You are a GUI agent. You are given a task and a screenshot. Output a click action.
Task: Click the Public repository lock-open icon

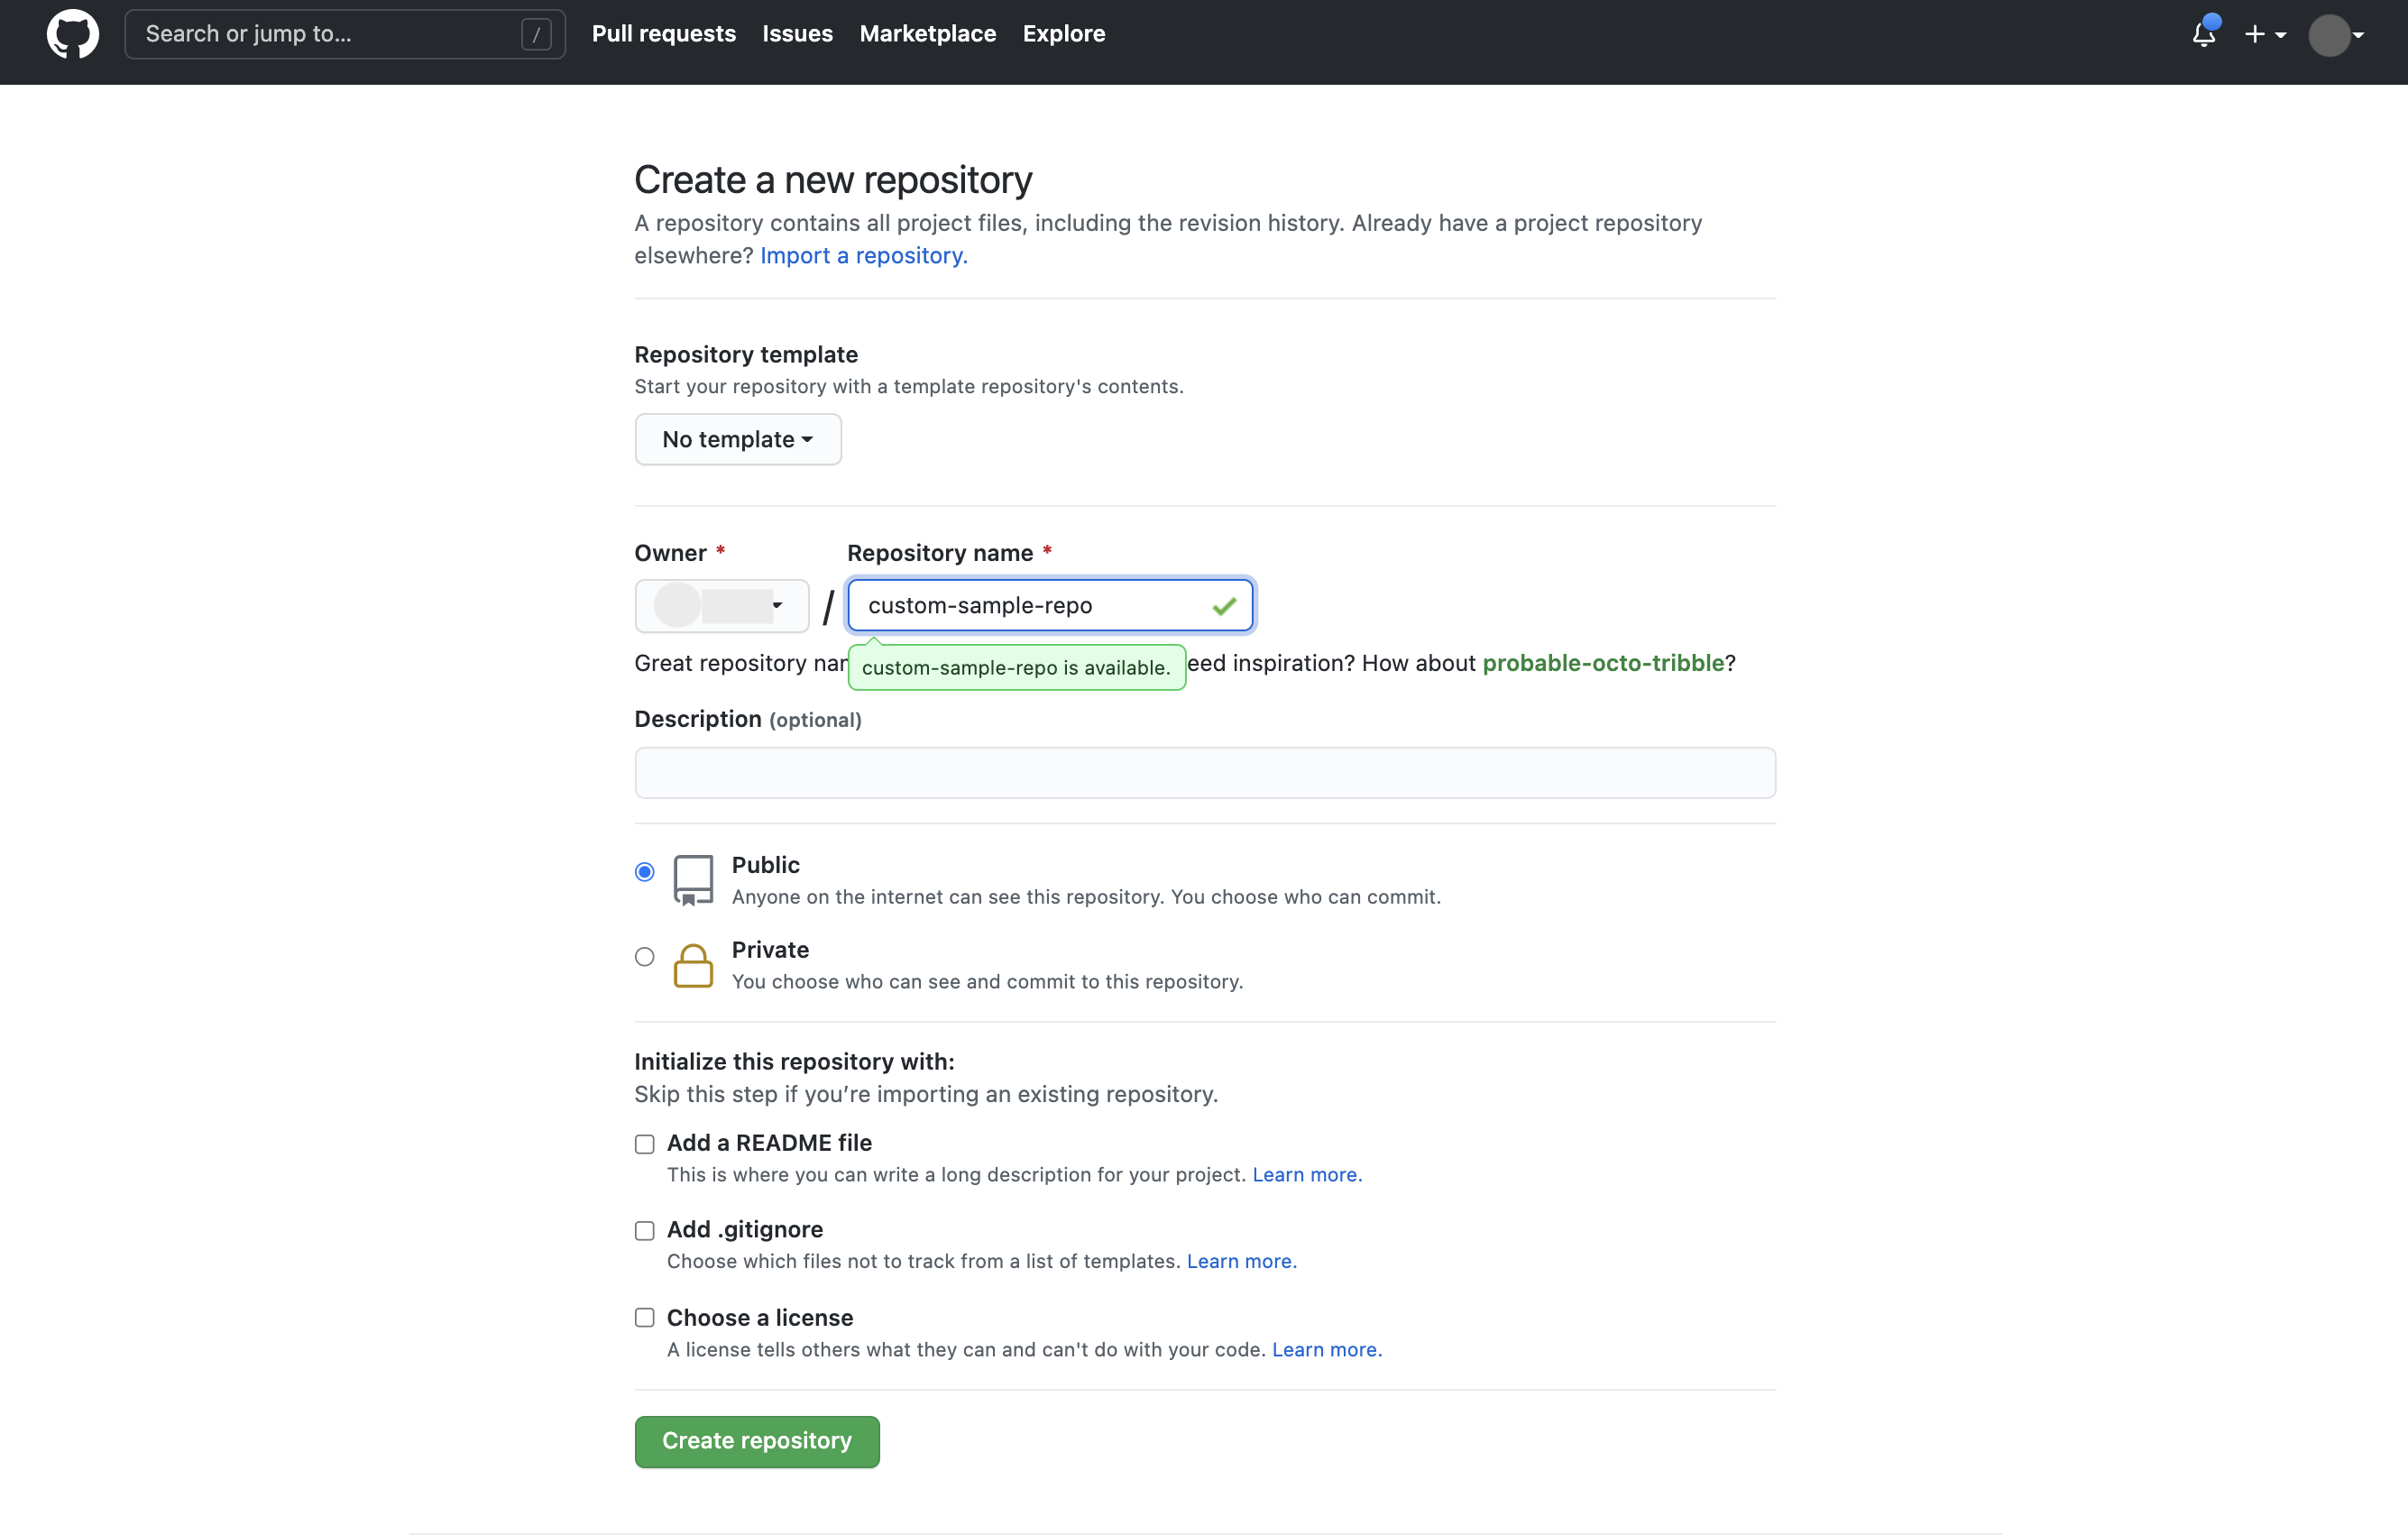coord(692,879)
